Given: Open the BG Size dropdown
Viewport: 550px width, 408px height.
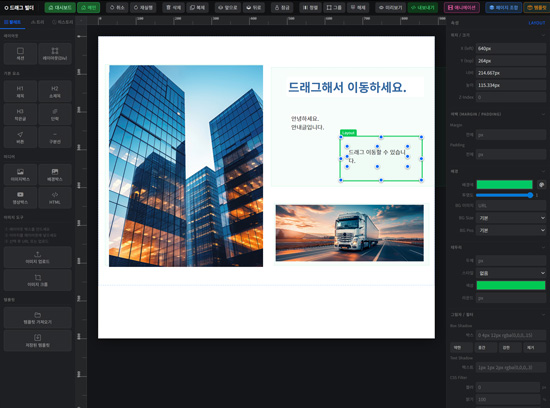Looking at the screenshot, I should (511, 218).
